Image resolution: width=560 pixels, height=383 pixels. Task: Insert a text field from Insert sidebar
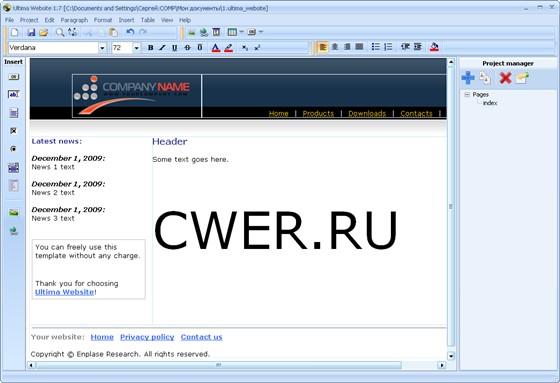coord(14,94)
